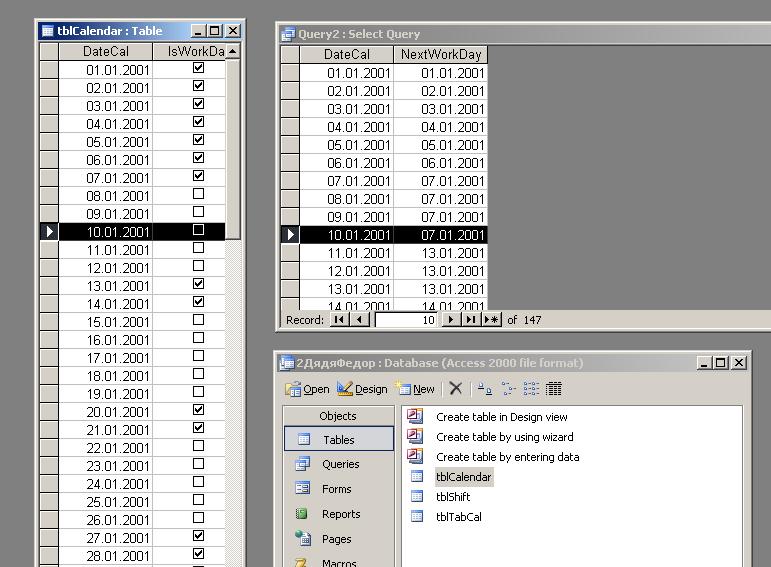Image resolution: width=771 pixels, height=567 pixels.
Task: Click the Open button in database window
Action: point(307,389)
